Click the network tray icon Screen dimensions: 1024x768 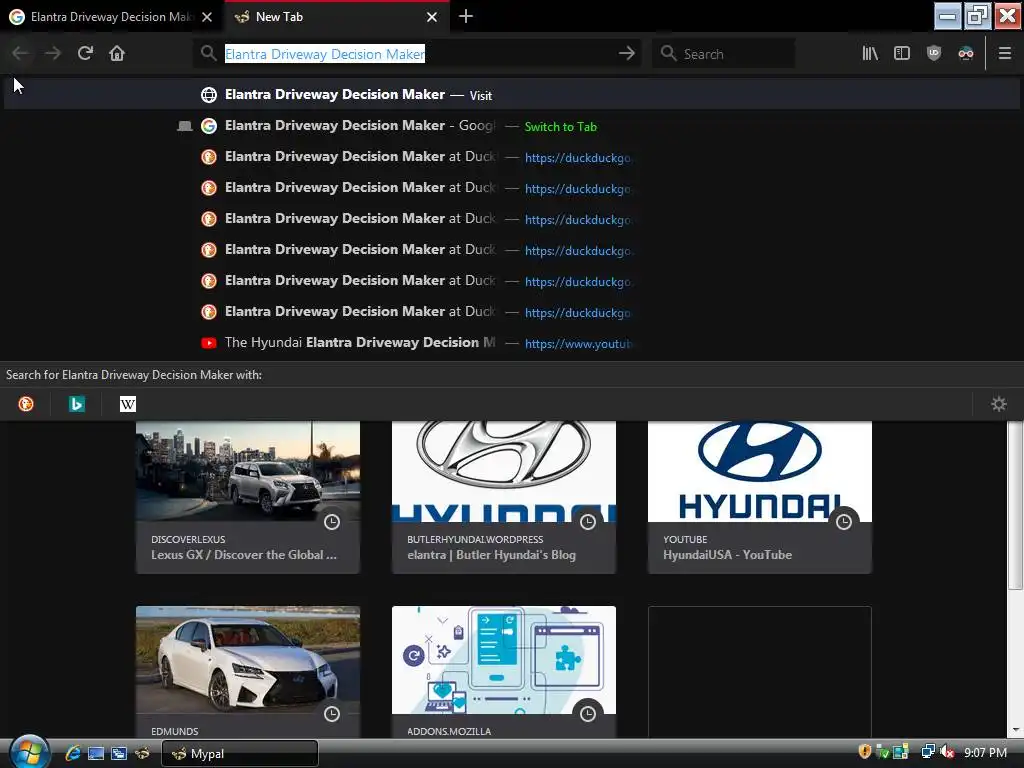(927, 752)
